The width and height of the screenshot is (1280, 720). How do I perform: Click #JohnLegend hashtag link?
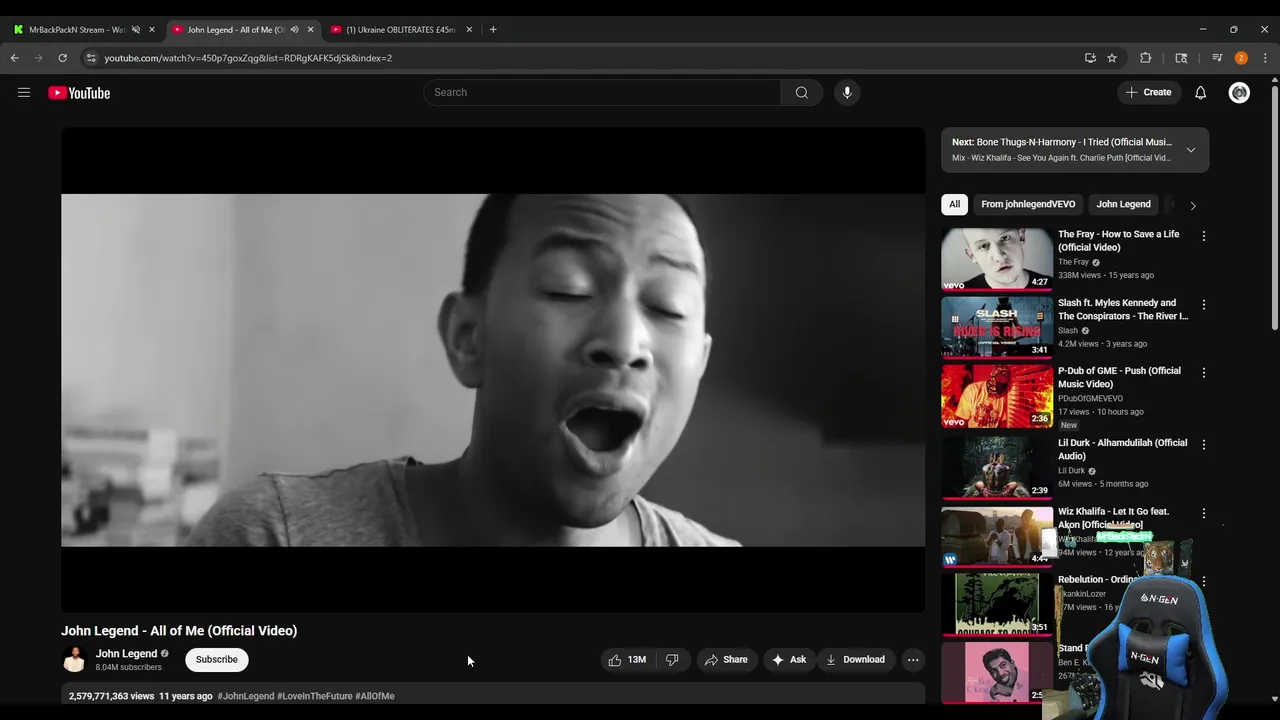[245, 696]
